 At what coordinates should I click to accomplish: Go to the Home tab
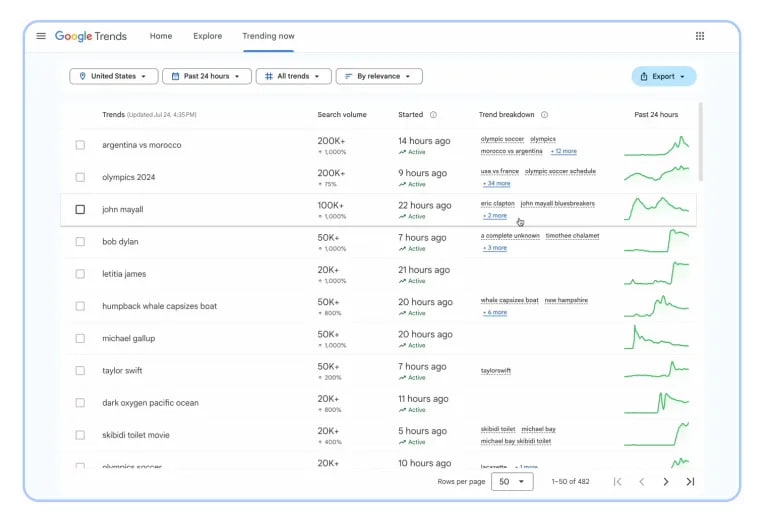pyautogui.click(x=161, y=36)
